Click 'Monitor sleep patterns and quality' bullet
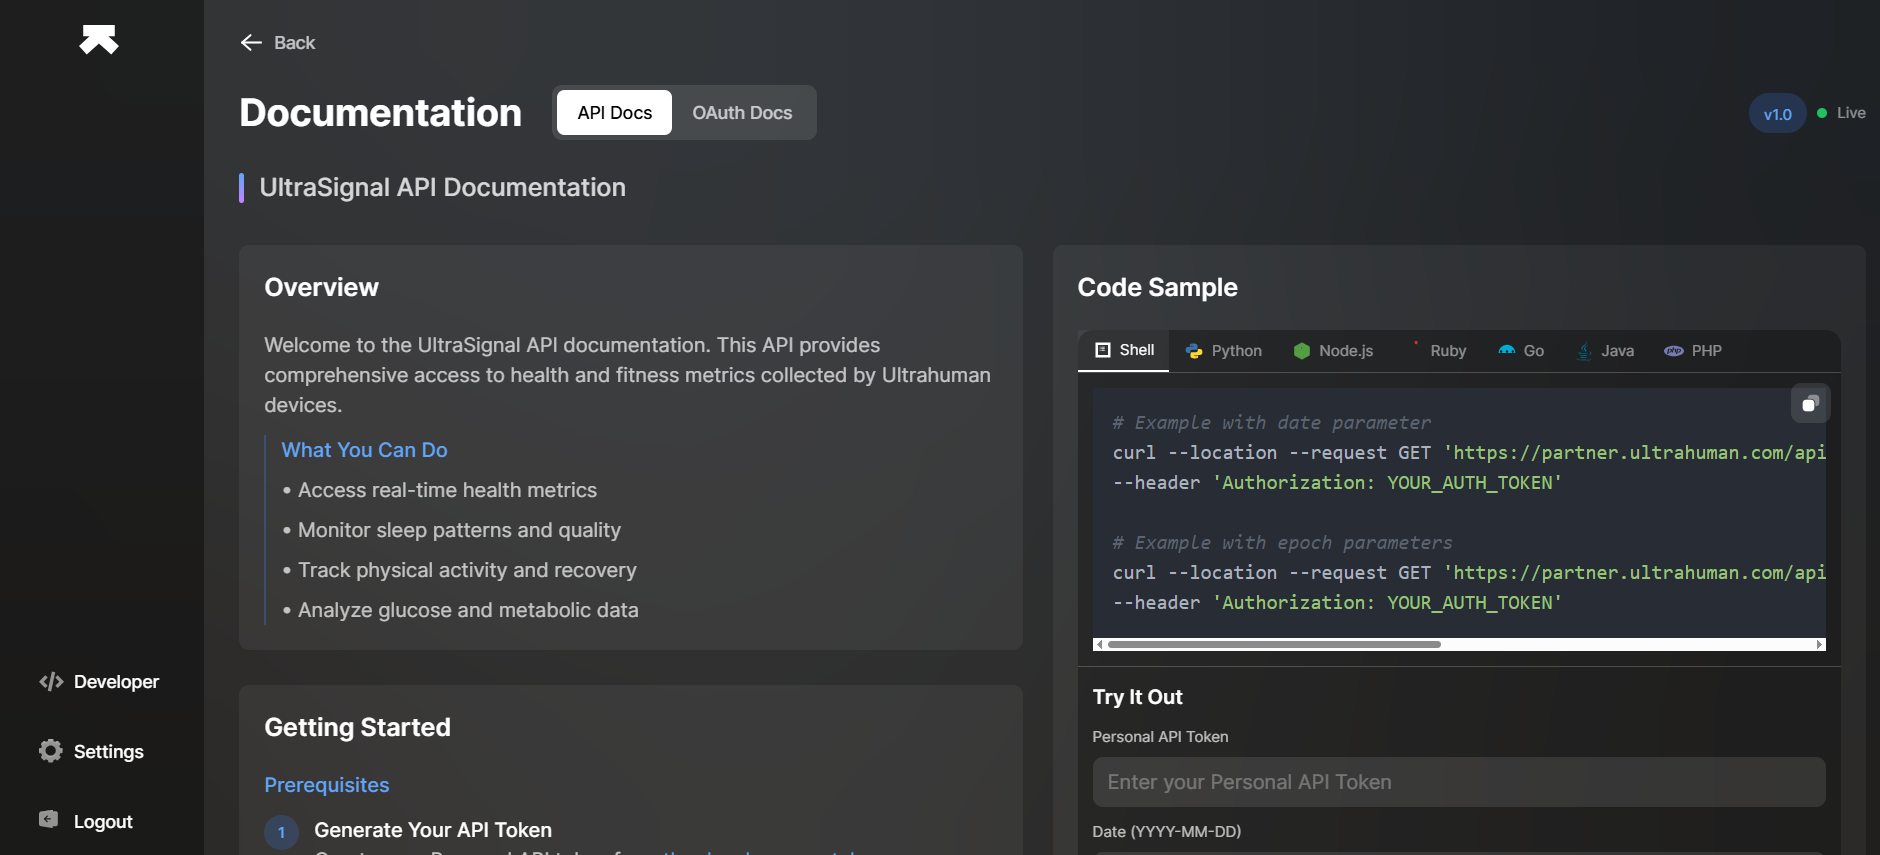This screenshot has width=1880, height=855. click(459, 530)
